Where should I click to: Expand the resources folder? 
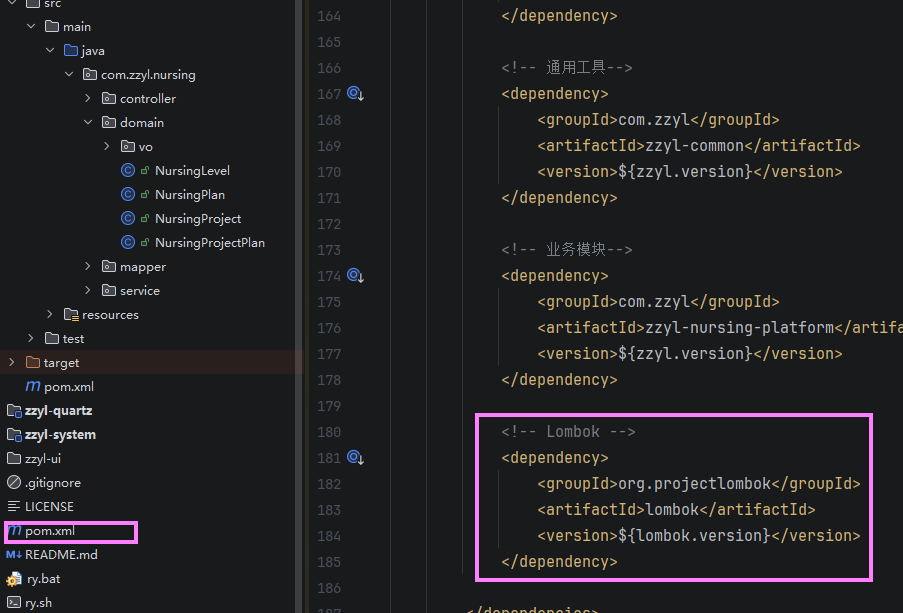[x=50, y=315]
